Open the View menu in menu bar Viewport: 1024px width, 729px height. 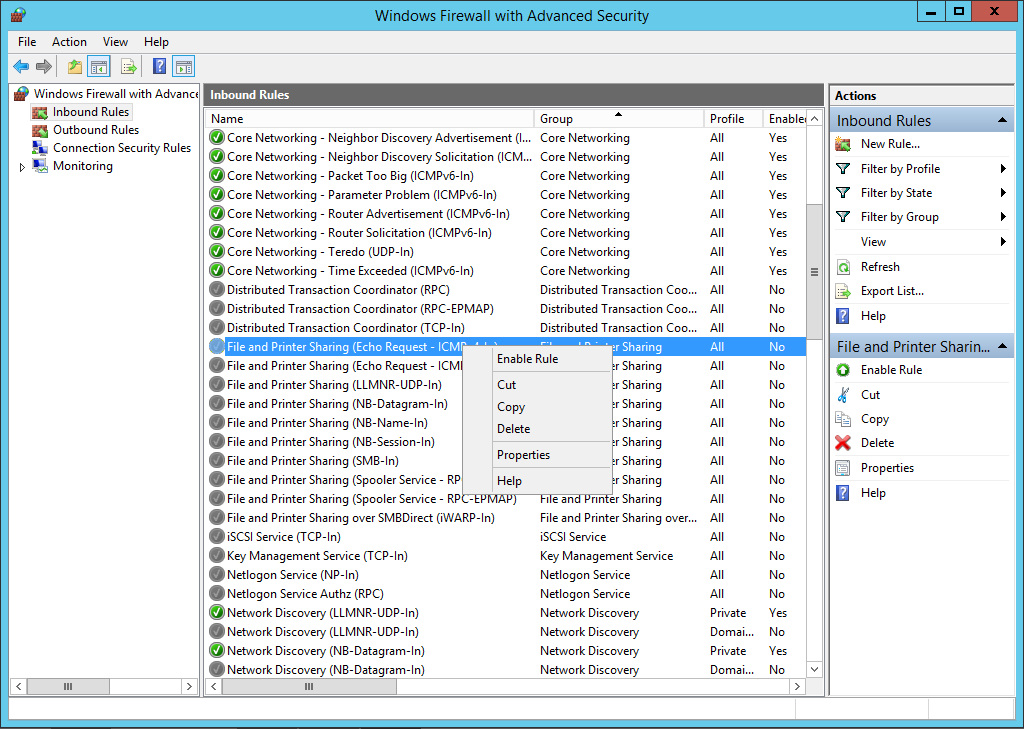pos(115,42)
